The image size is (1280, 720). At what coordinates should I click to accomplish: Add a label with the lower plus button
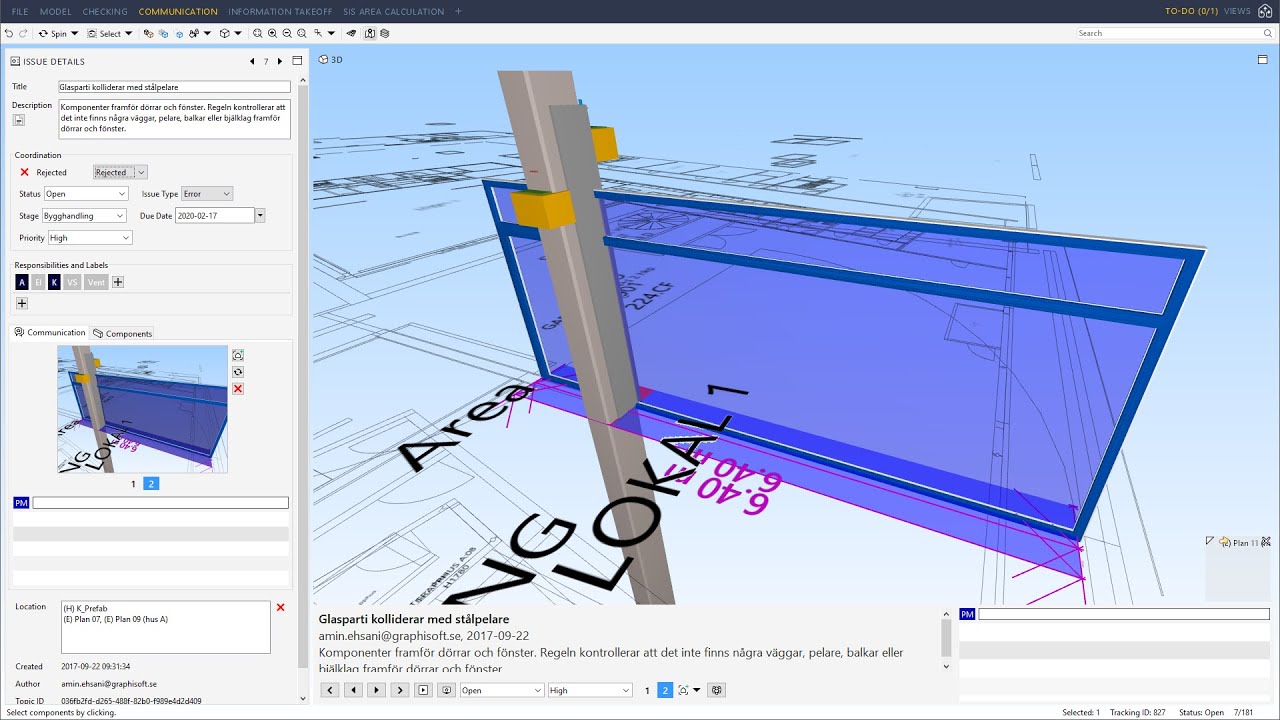click(x=22, y=303)
